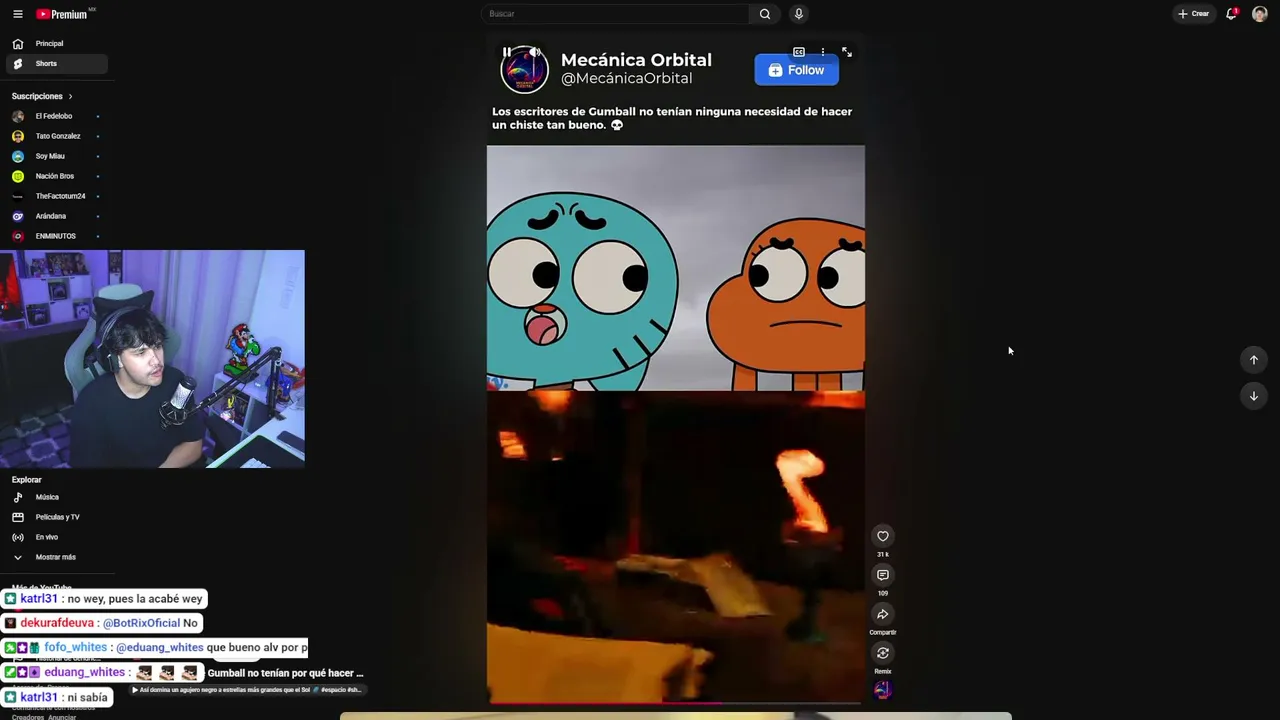Open Música under Explorar
The height and width of the screenshot is (720, 1280).
point(56,497)
